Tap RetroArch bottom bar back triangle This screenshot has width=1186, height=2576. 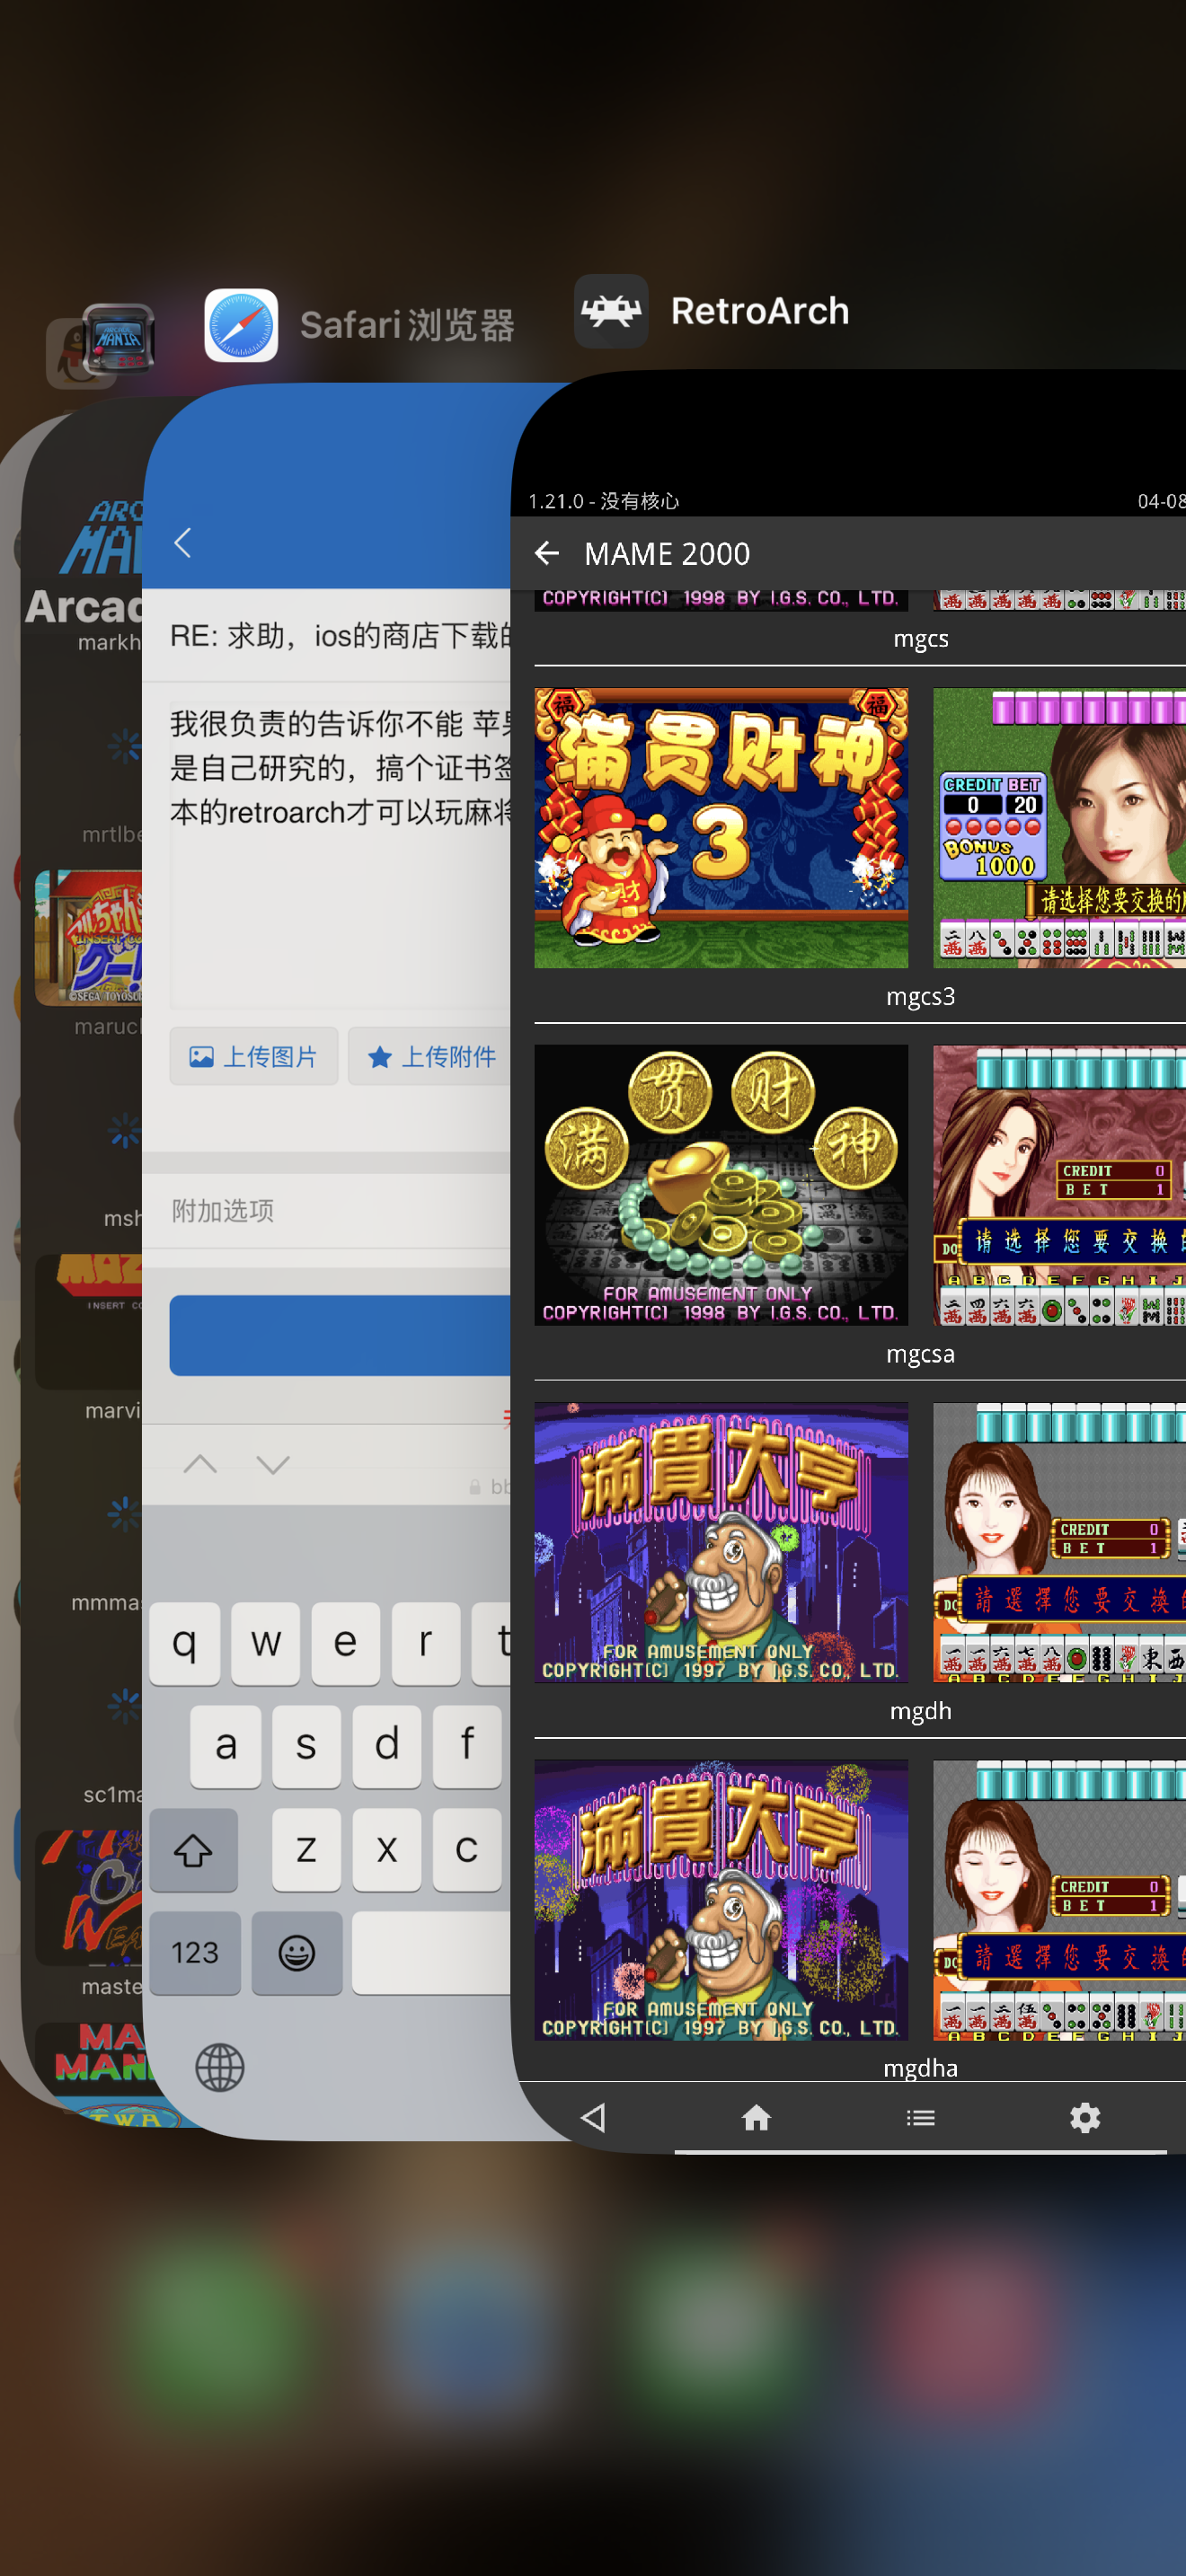(593, 2117)
